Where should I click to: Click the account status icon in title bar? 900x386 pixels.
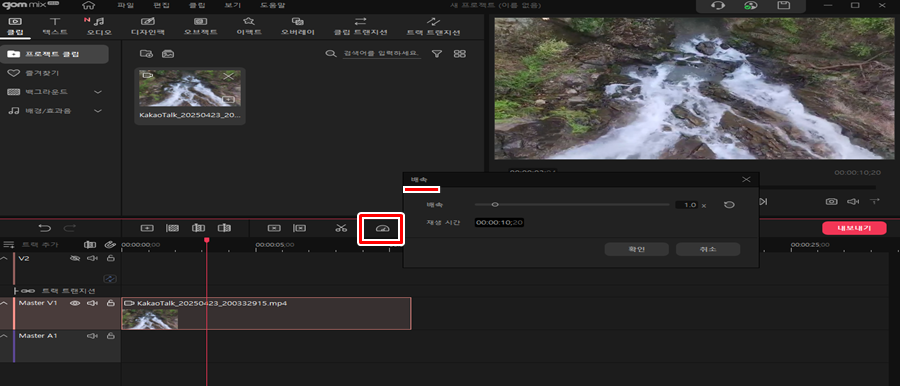click(750, 6)
